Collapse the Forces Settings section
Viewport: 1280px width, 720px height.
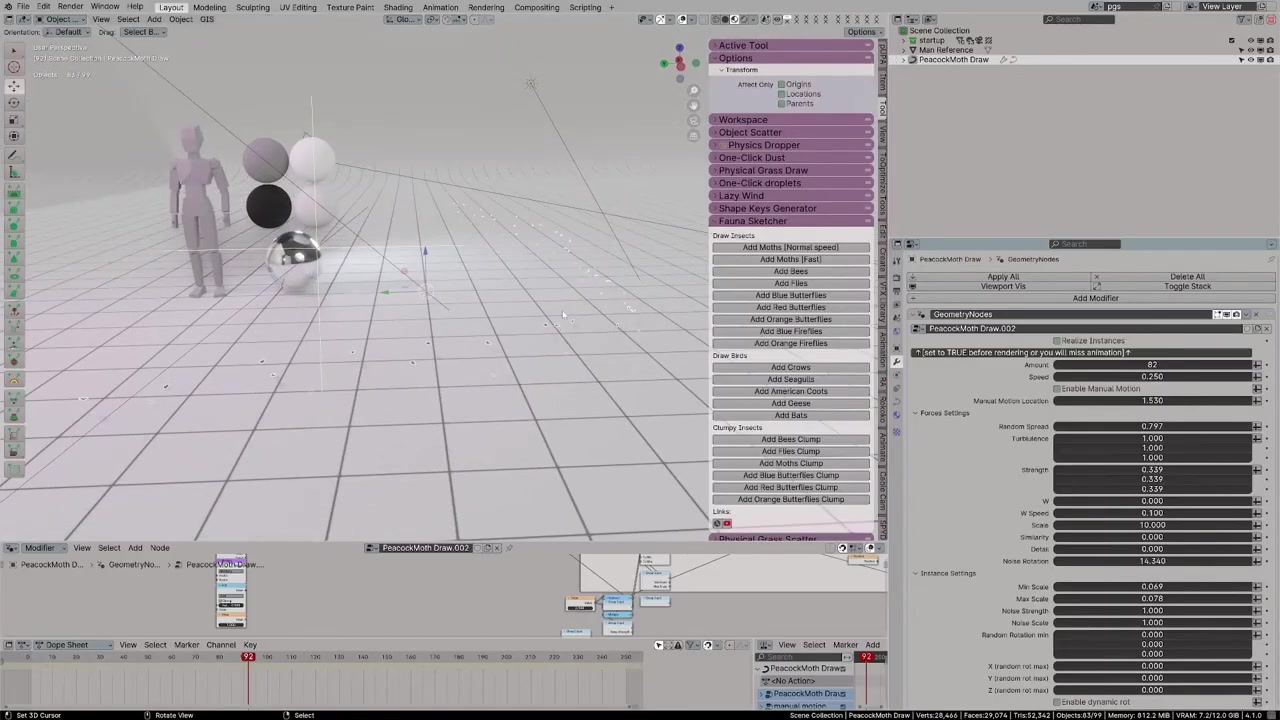coord(941,413)
